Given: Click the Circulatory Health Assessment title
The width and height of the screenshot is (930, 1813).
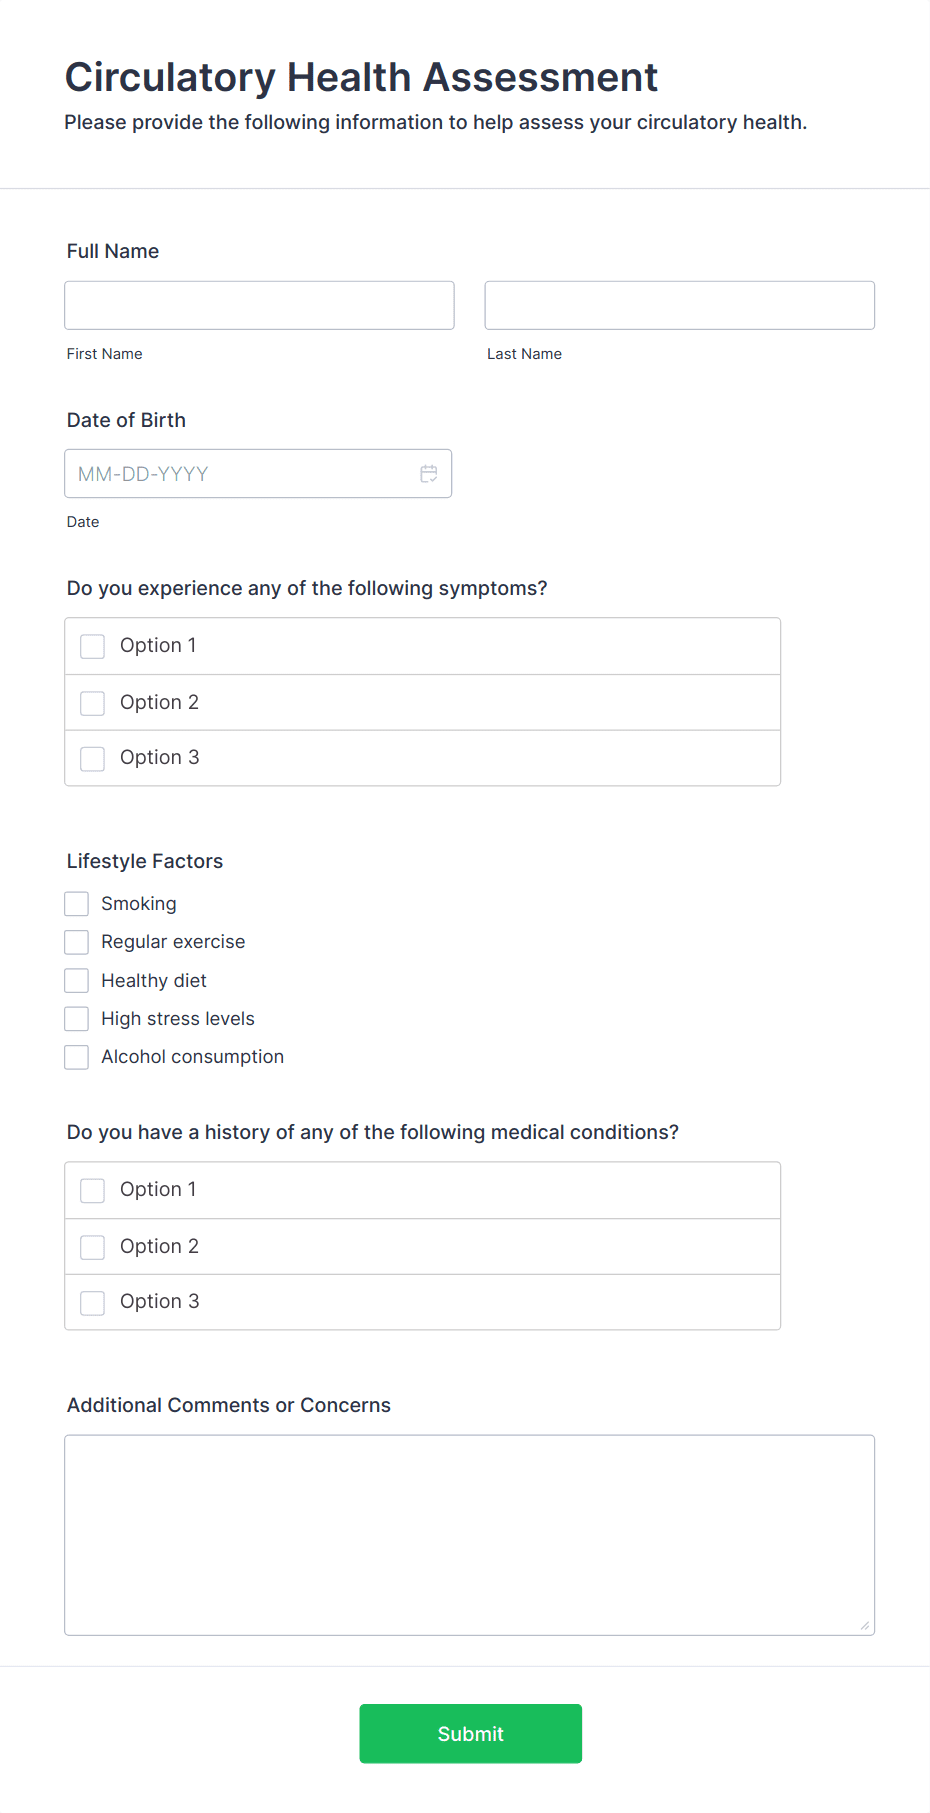Looking at the screenshot, I should (361, 77).
